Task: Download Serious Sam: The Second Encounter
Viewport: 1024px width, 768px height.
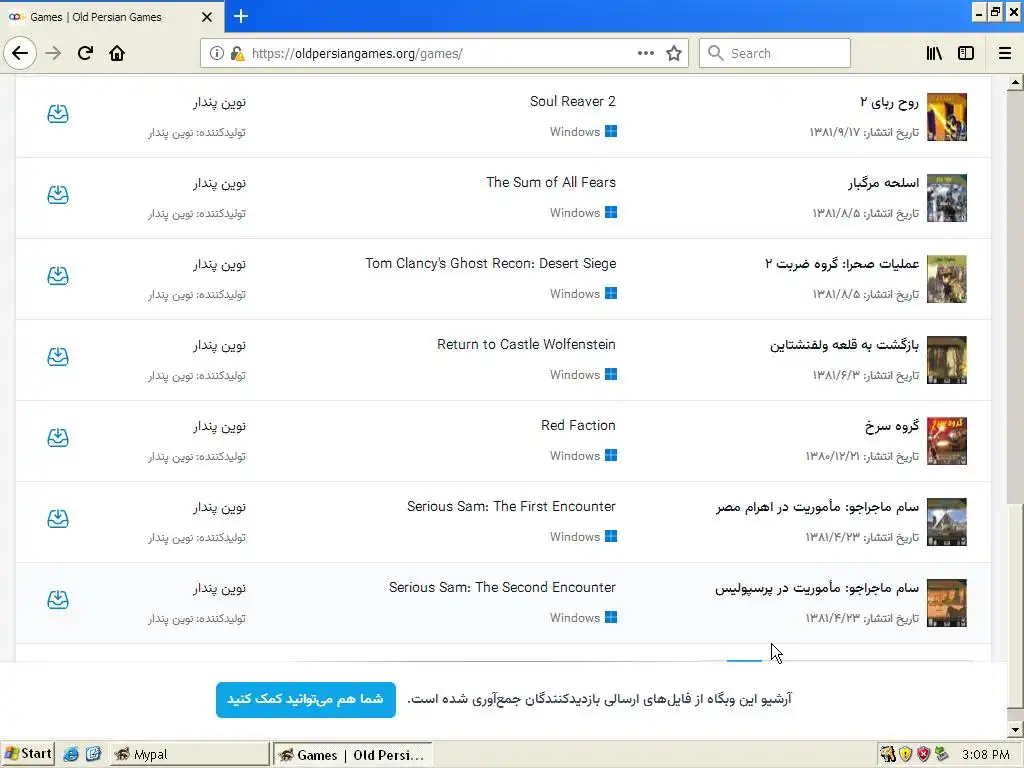Action: 57,600
